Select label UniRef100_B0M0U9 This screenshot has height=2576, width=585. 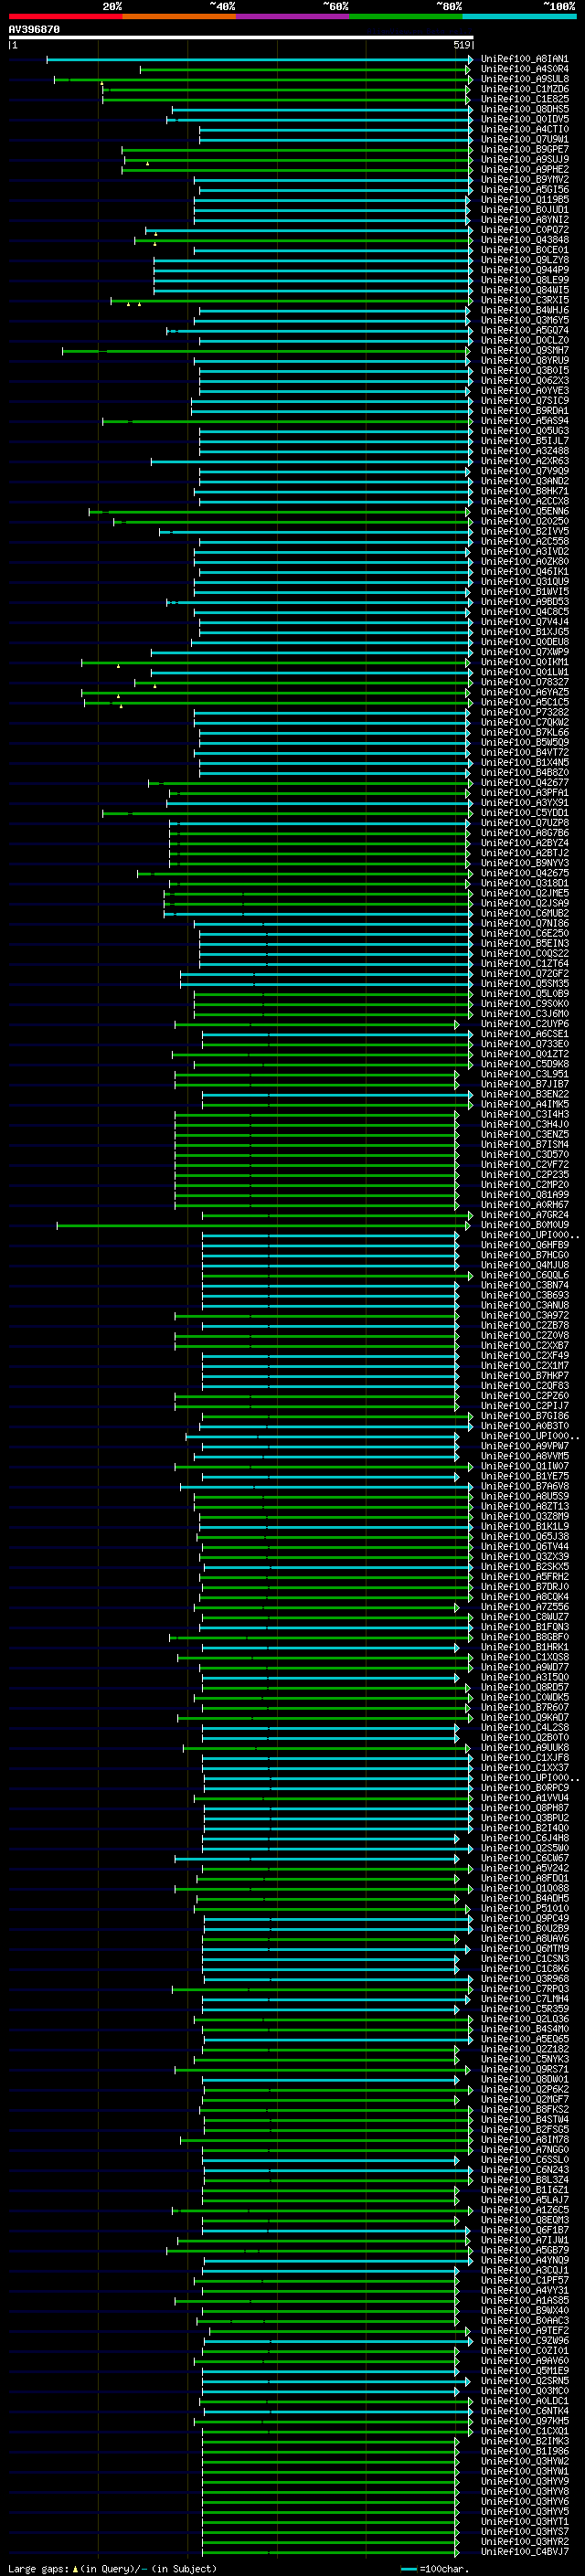coord(525,1225)
